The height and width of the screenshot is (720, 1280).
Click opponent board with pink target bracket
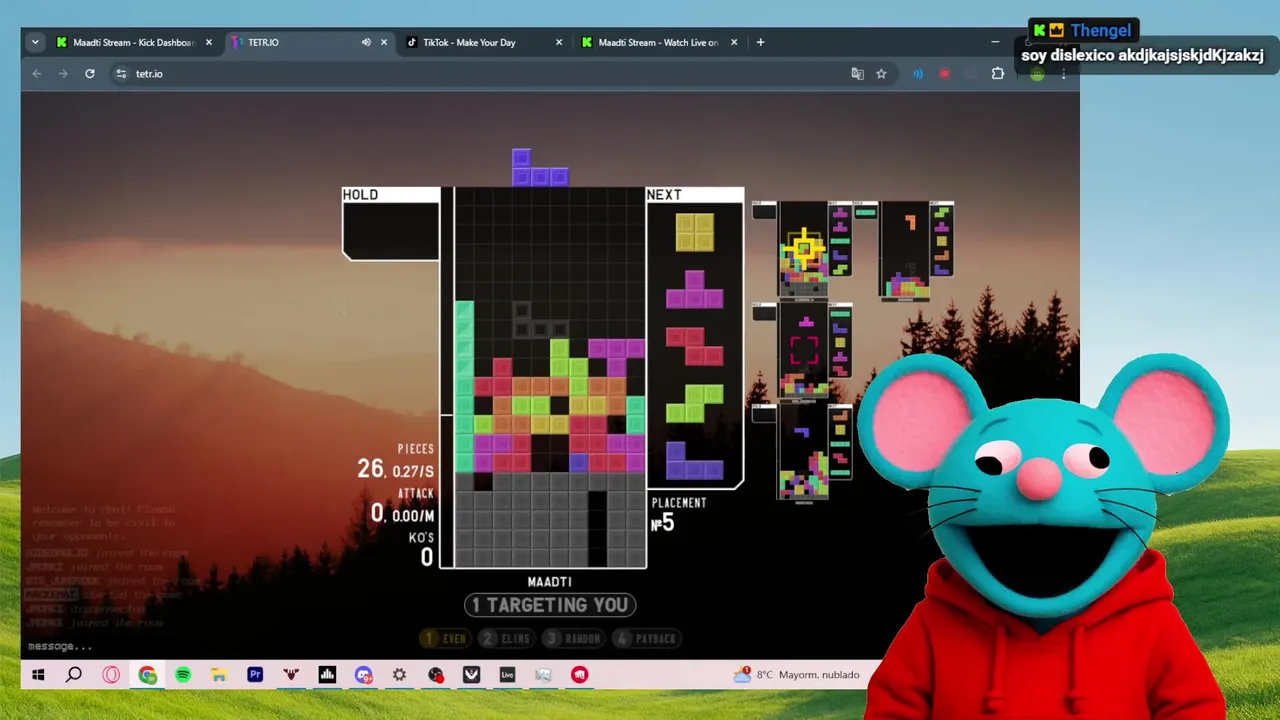[803, 350]
